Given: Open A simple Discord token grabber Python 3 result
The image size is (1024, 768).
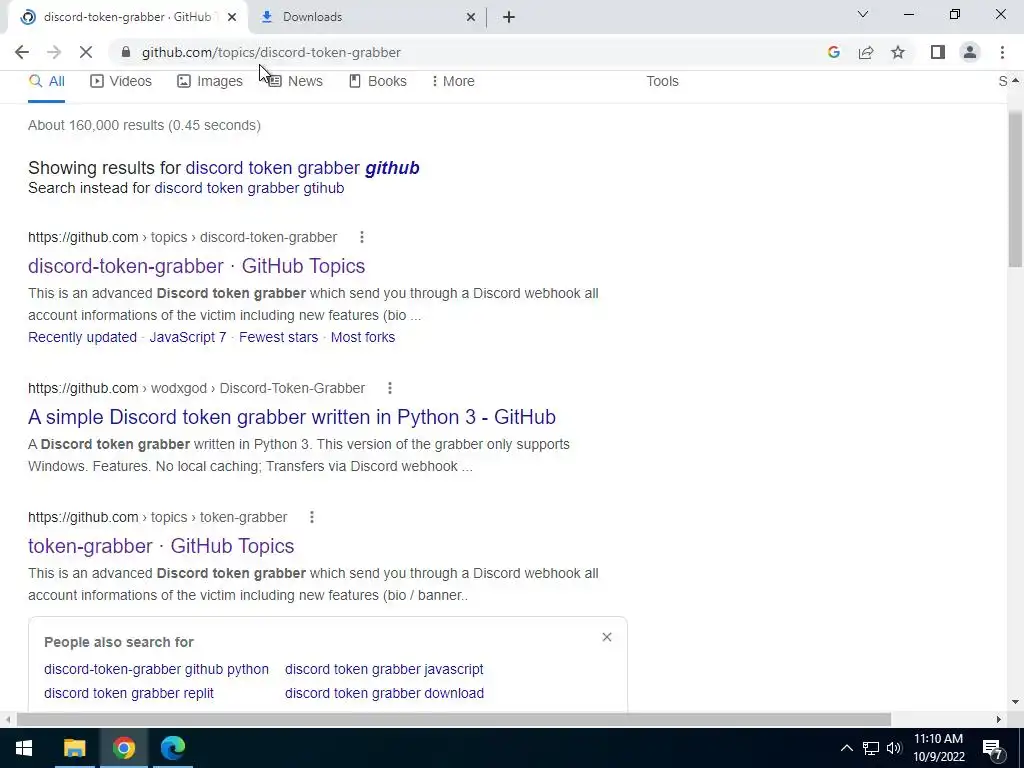Looking at the screenshot, I should [x=292, y=417].
